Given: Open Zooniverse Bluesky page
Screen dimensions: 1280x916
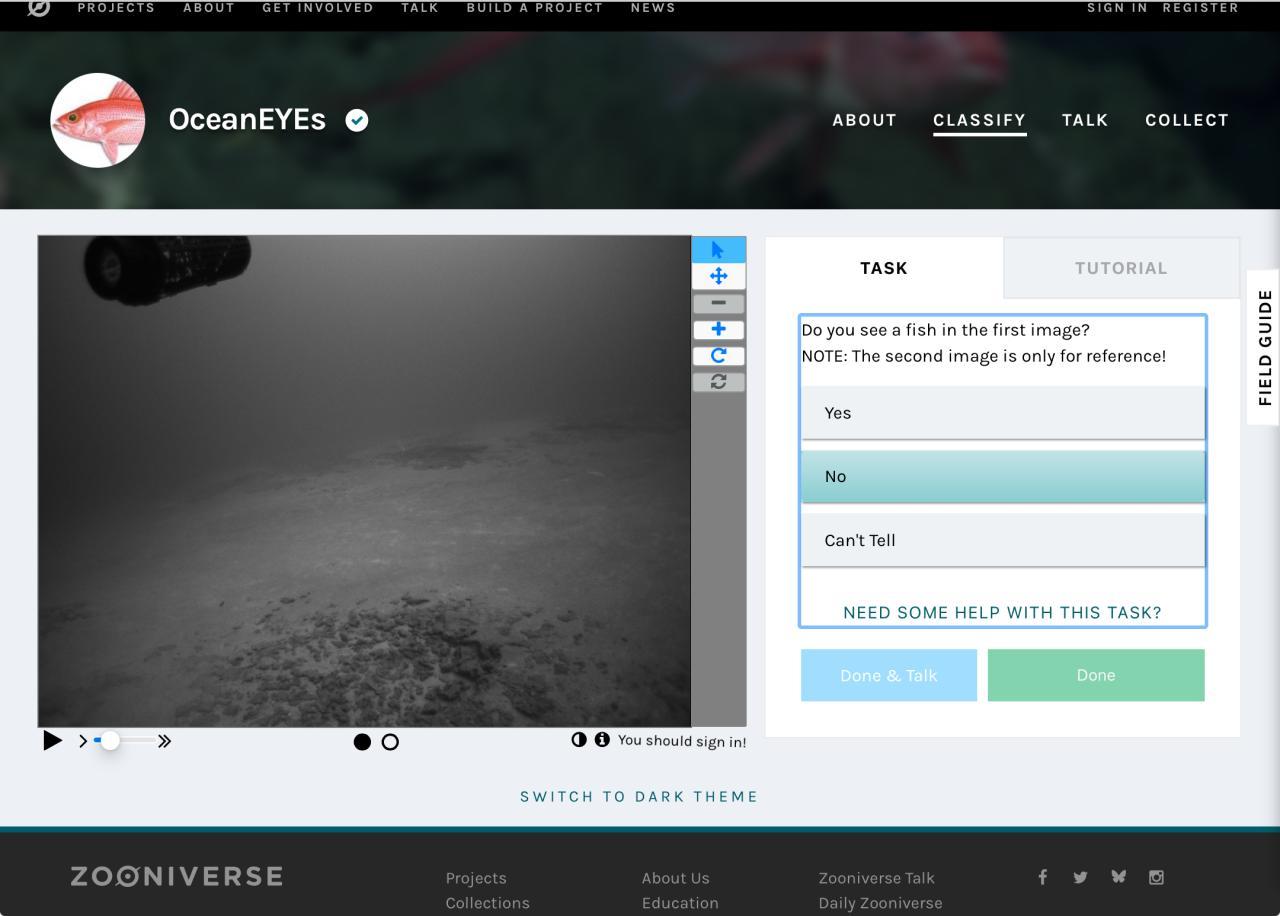Looking at the screenshot, I should tap(1118, 877).
